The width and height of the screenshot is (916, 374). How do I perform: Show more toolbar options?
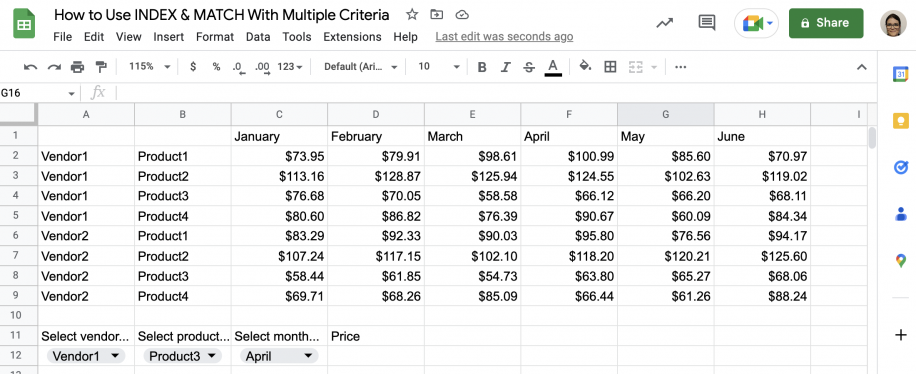click(x=680, y=67)
